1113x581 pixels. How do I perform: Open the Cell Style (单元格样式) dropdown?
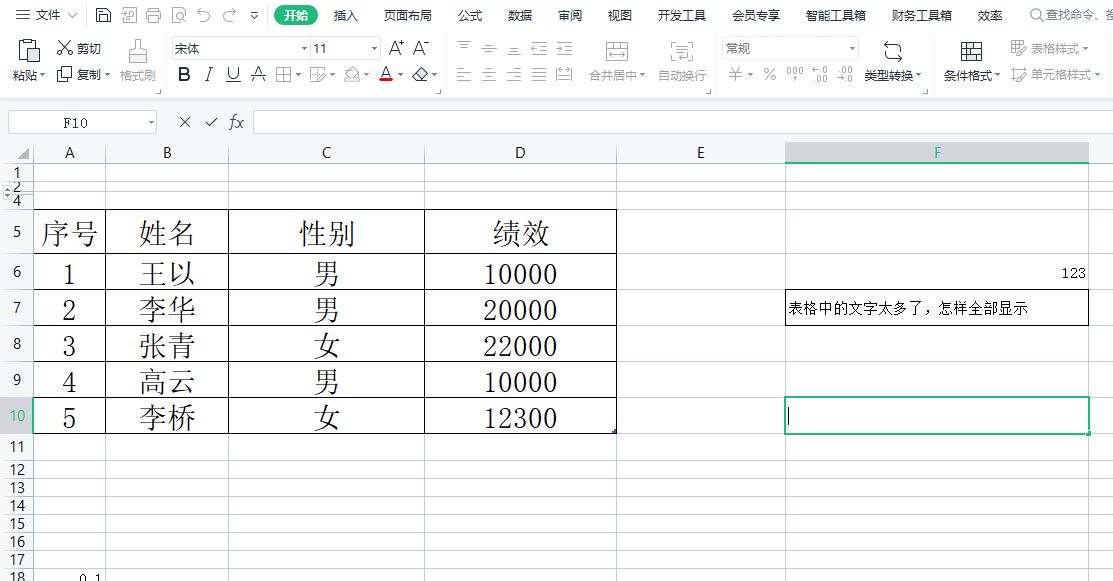coord(1056,74)
